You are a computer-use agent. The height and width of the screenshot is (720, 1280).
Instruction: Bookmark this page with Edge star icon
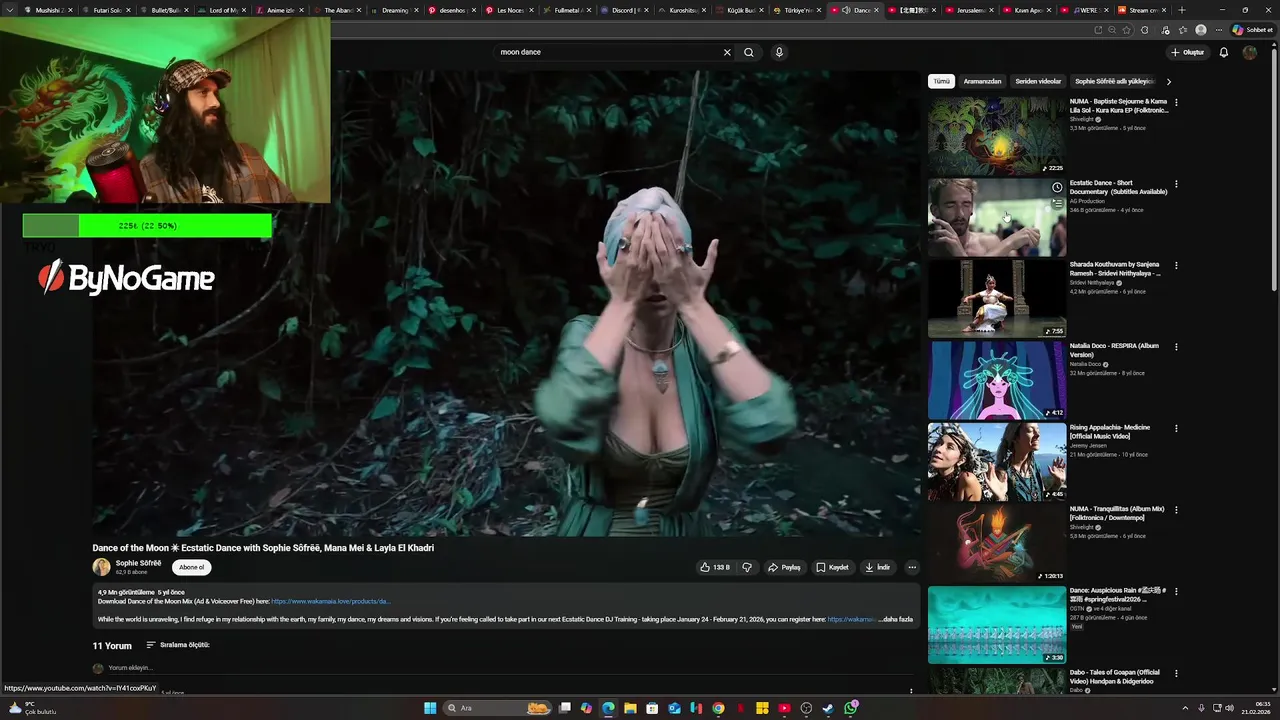click(1126, 30)
